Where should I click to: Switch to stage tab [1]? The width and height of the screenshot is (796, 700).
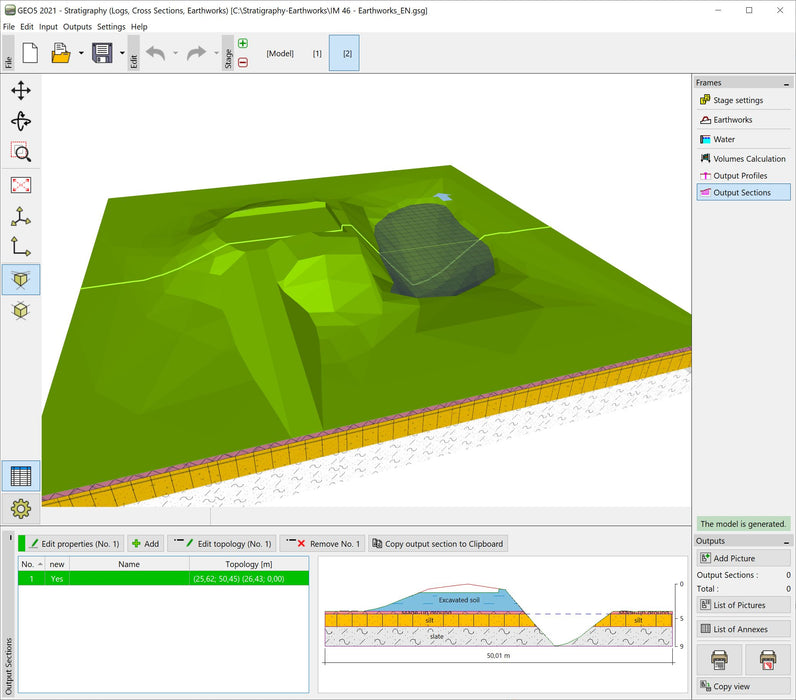tap(317, 53)
